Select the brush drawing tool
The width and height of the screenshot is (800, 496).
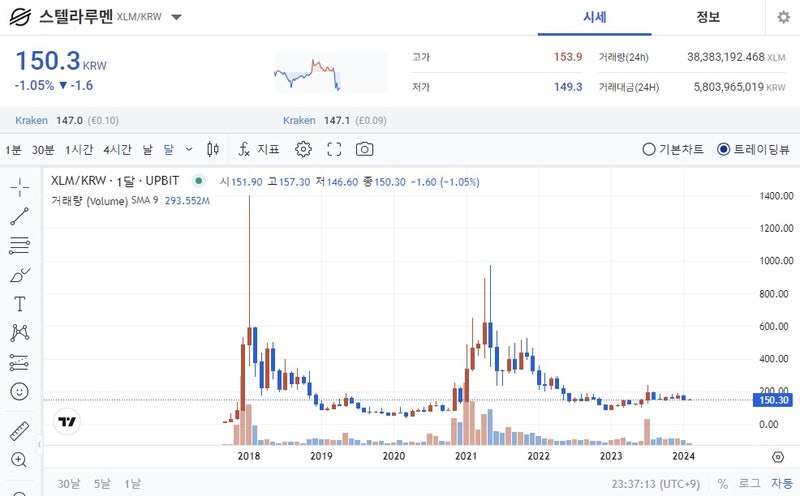click(x=19, y=275)
